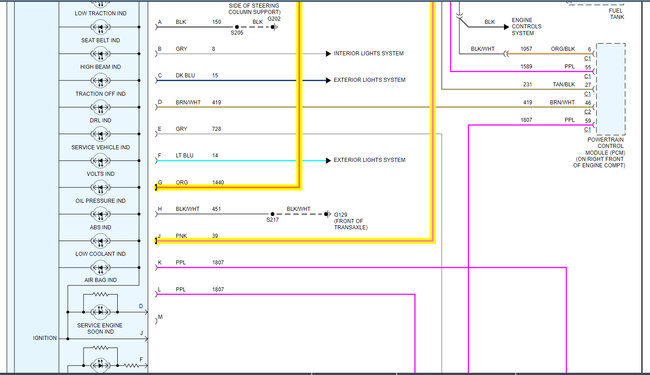Click the GRY 728 wire label at pin E
Viewport: 650px width, 375px height.
click(198, 129)
